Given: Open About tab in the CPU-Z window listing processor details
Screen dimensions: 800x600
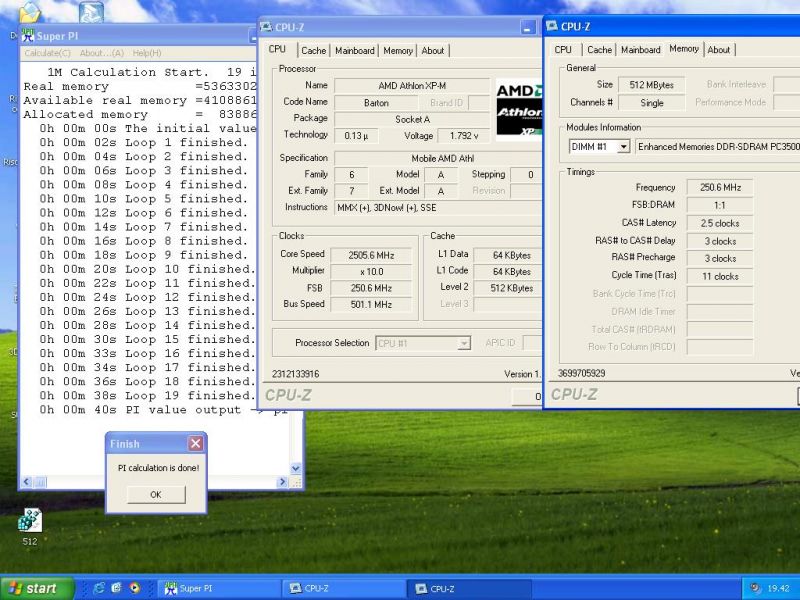Looking at the screenshot, I should click(x=433, y=51).
